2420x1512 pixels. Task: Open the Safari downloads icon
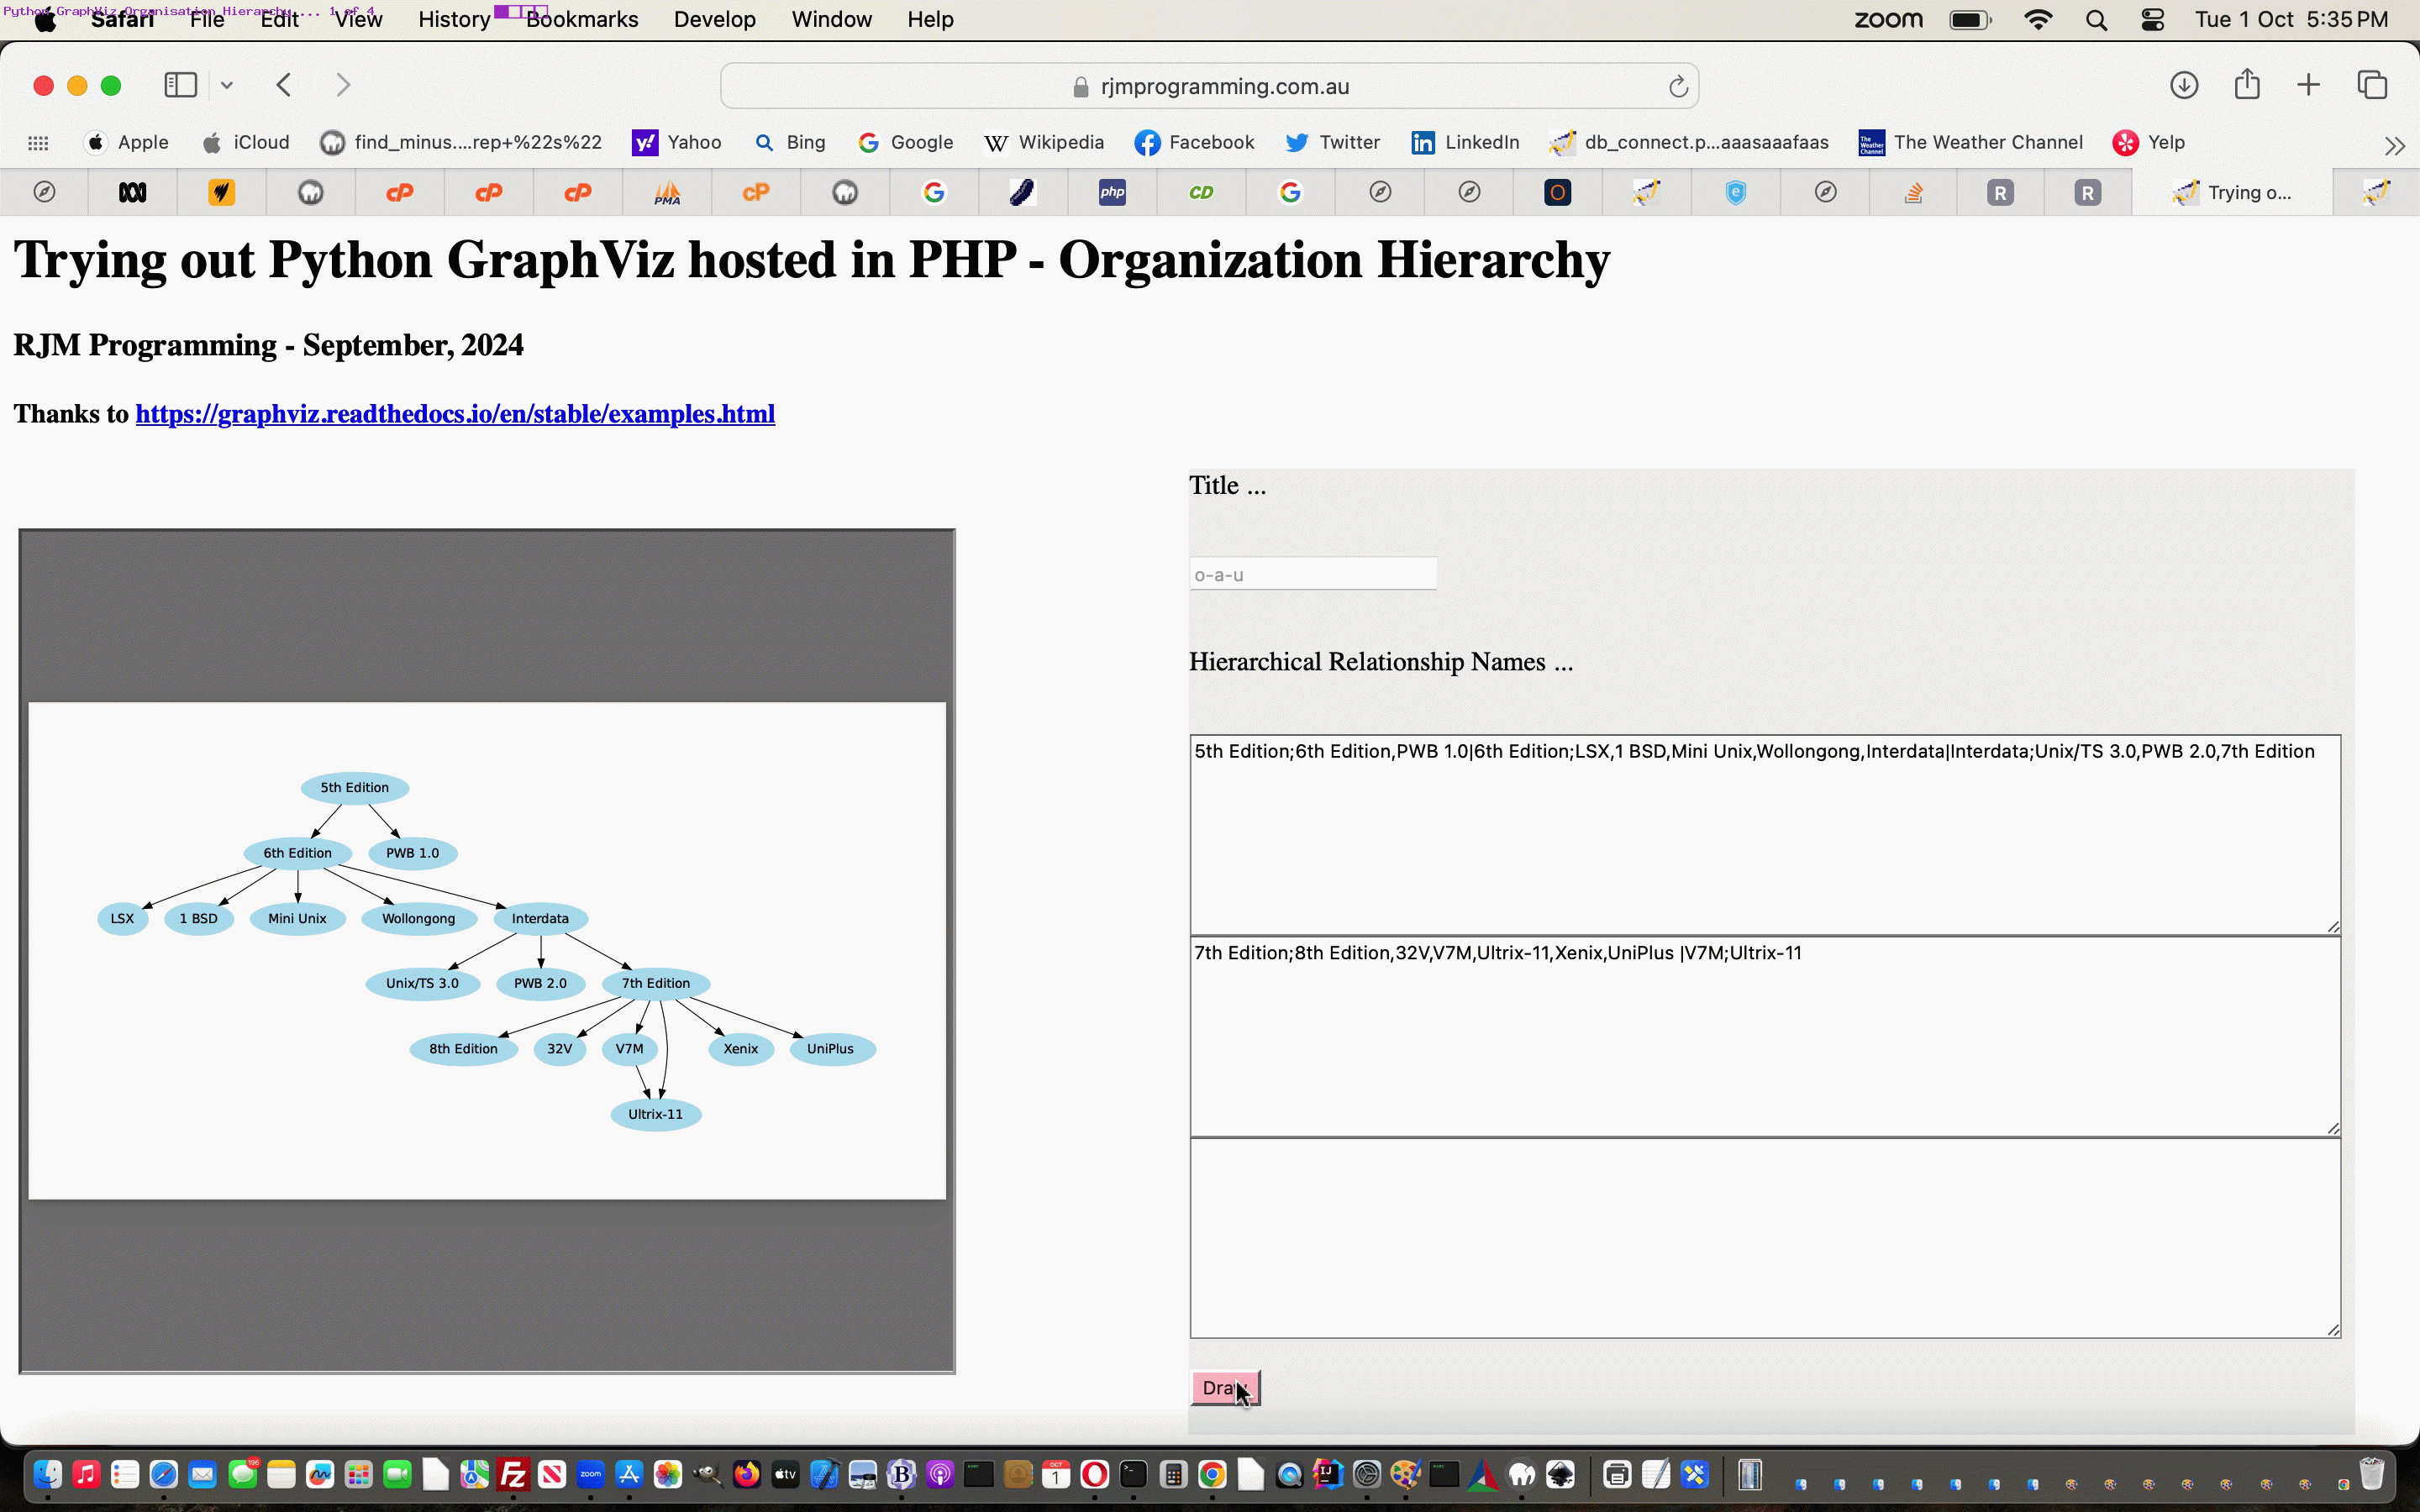click(x=2183, y=85)
